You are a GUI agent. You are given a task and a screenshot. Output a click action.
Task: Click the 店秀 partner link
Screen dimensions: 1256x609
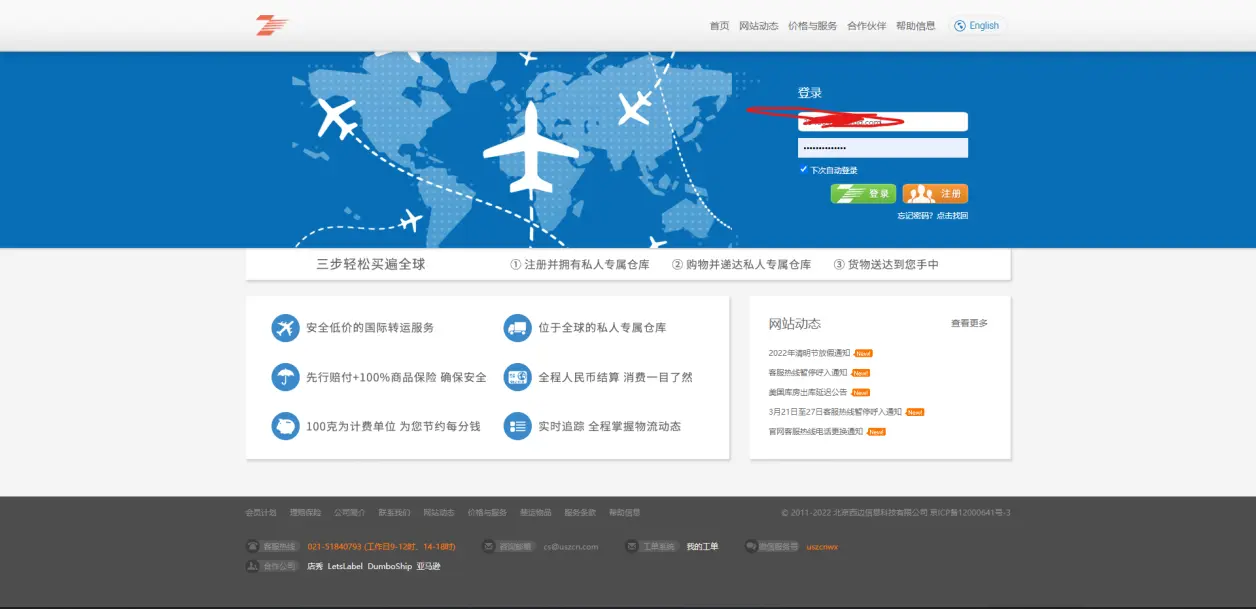(315, 566)
